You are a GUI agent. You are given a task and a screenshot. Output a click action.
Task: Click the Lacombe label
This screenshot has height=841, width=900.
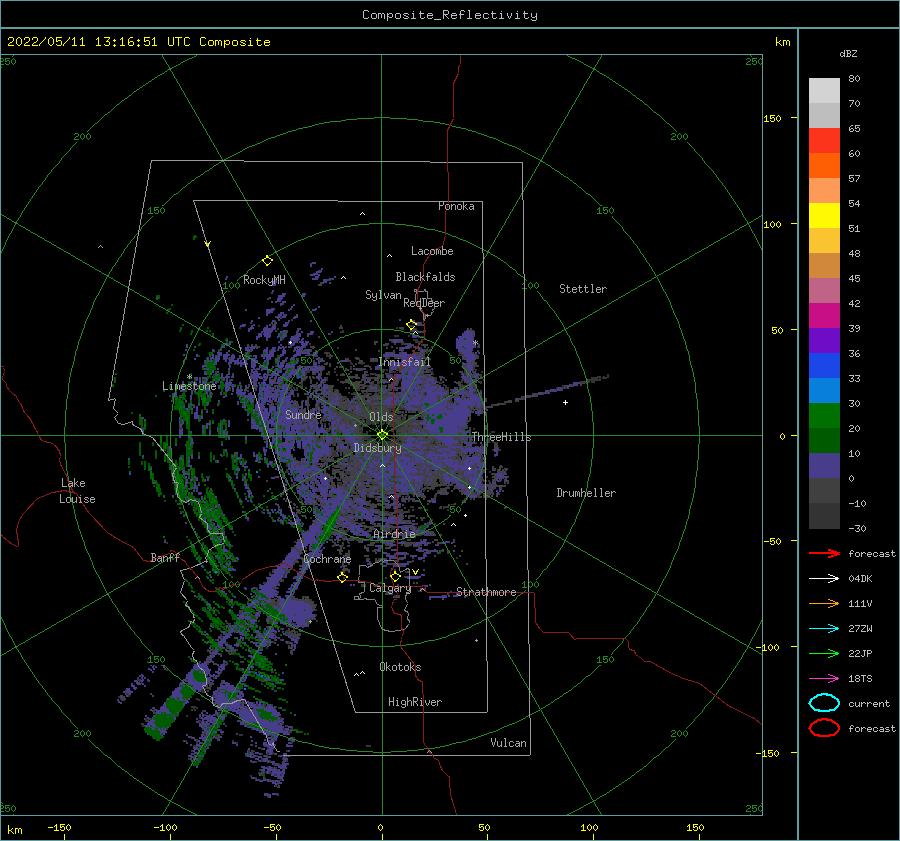[x=432, y=251]
